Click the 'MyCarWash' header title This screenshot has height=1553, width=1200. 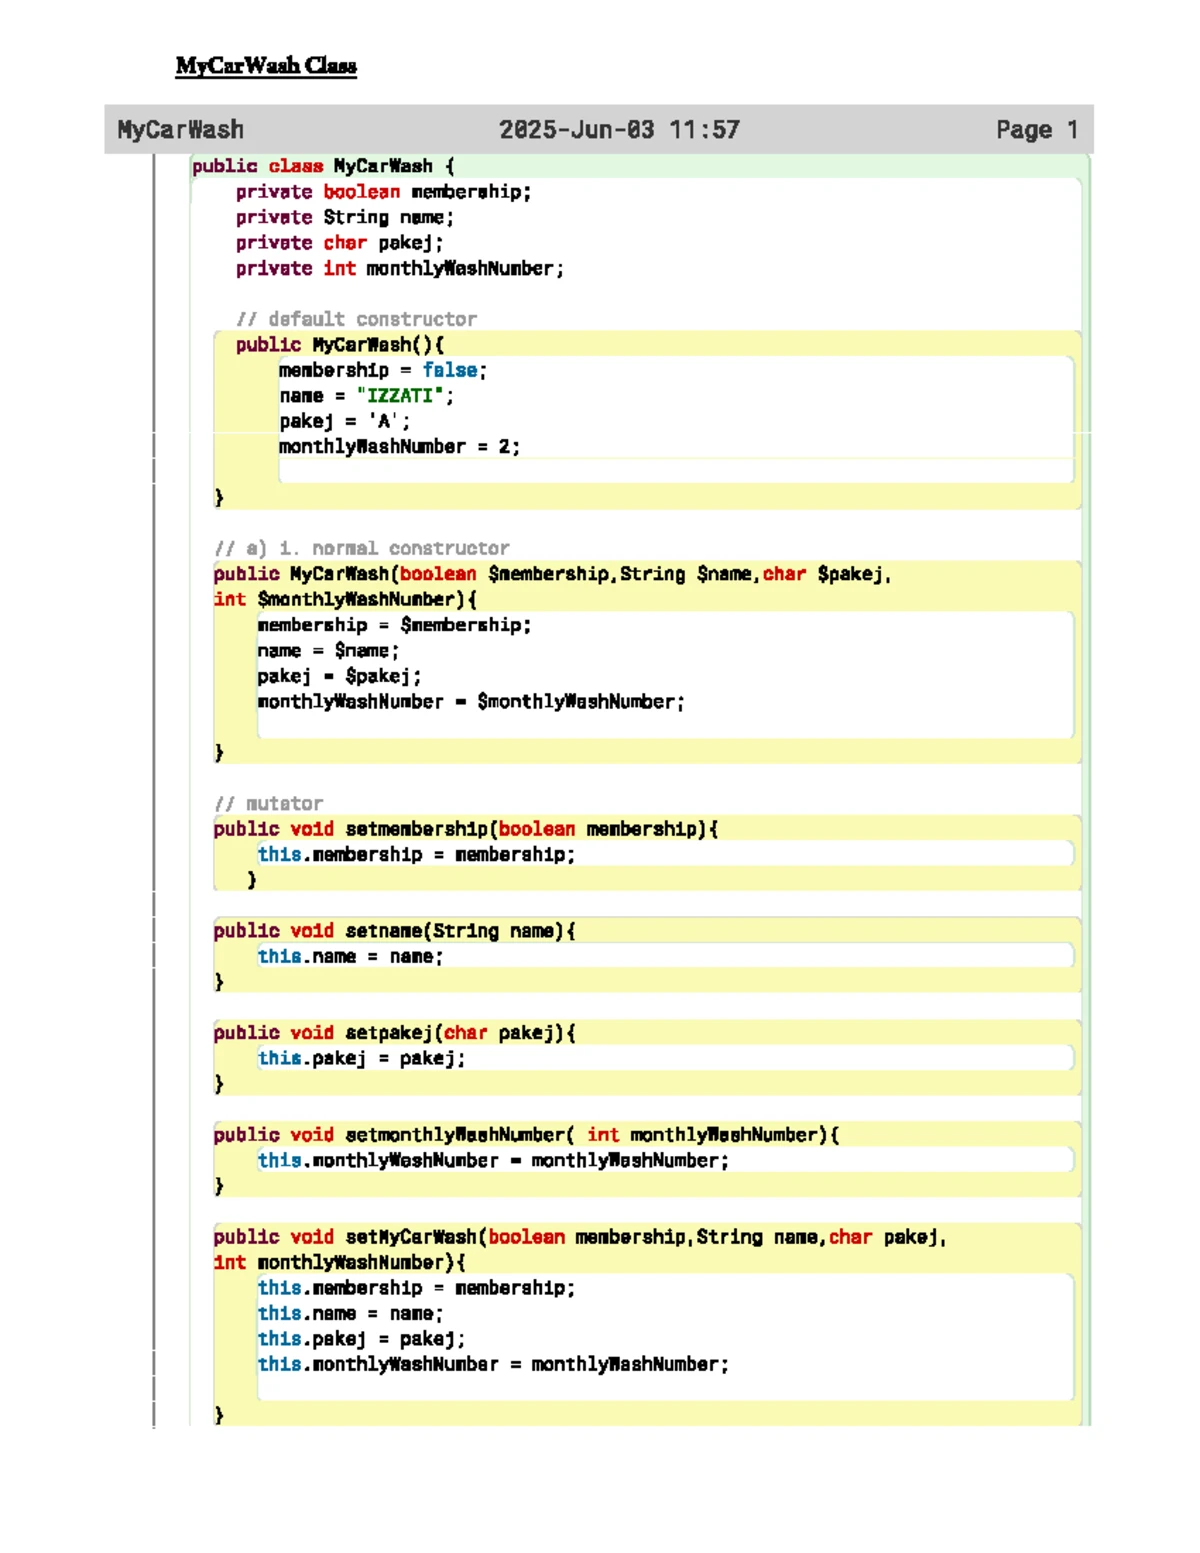[x=180, y=130]
